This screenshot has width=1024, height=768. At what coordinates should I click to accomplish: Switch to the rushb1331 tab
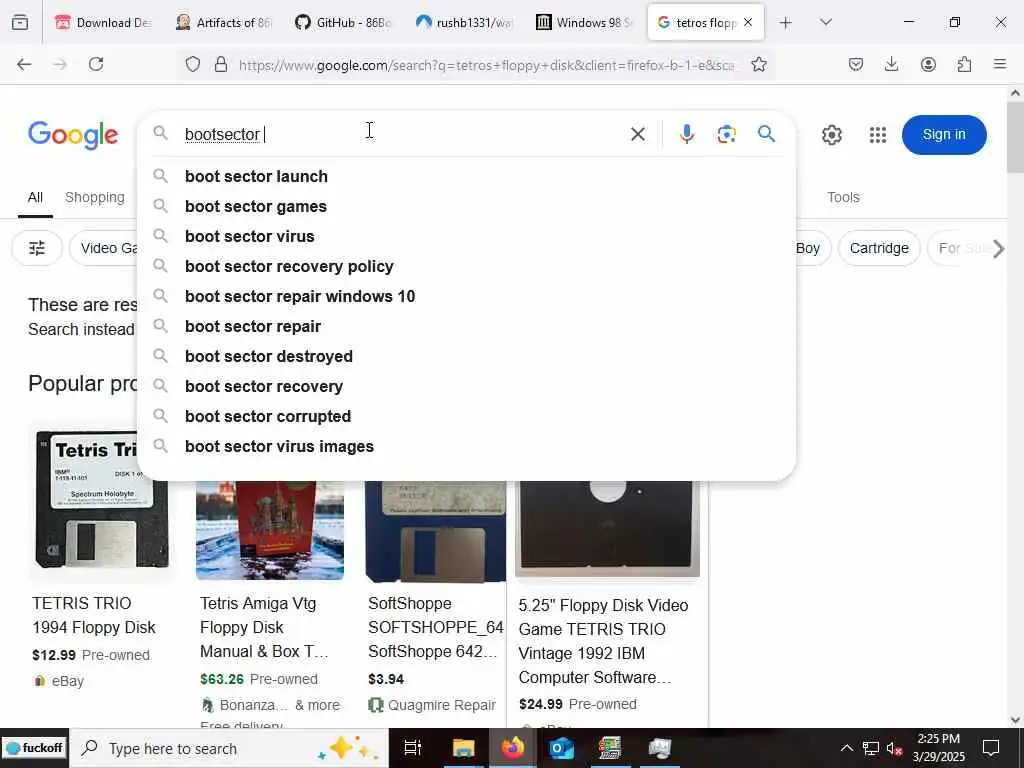tap(464, 22)
